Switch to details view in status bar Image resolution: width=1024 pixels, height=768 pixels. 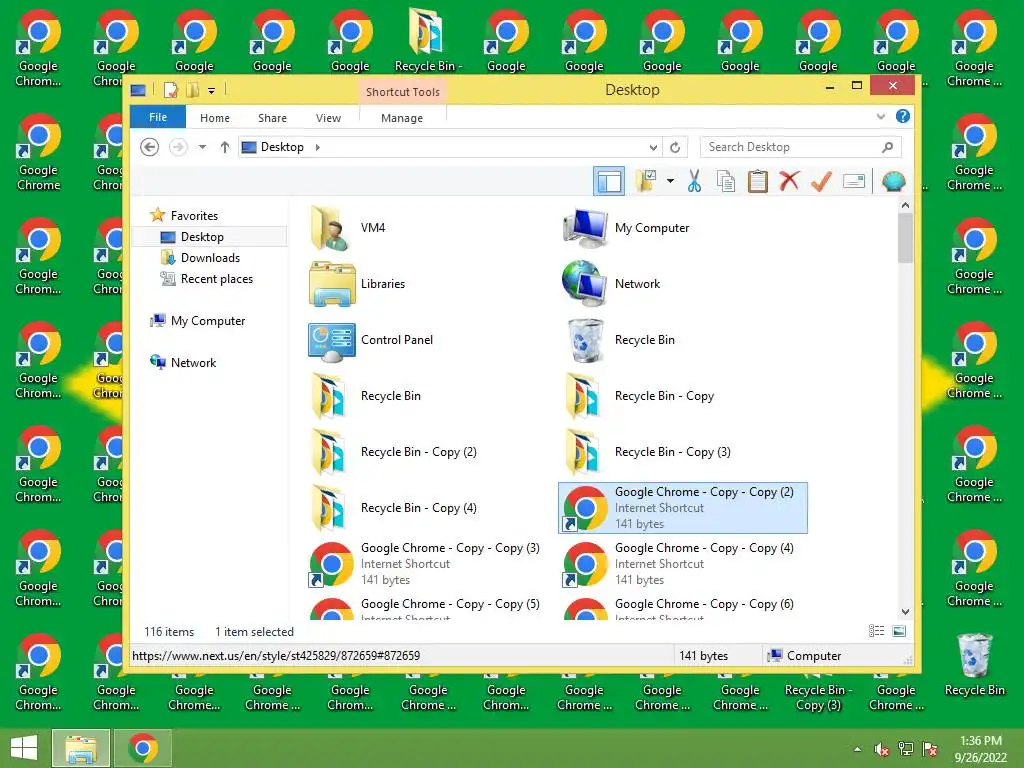click(876, 631)
